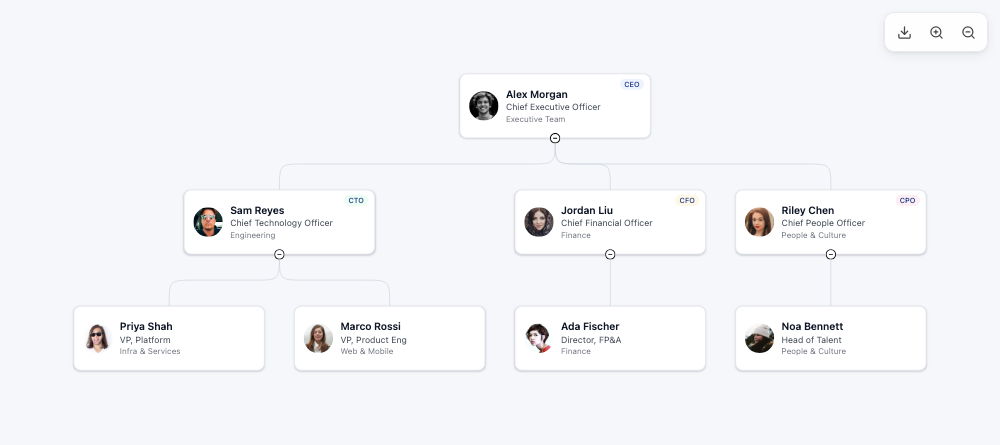Screen dimensions: 1000x445
Task: Collapse Riley Chen's team node
Action: (831, 254)
